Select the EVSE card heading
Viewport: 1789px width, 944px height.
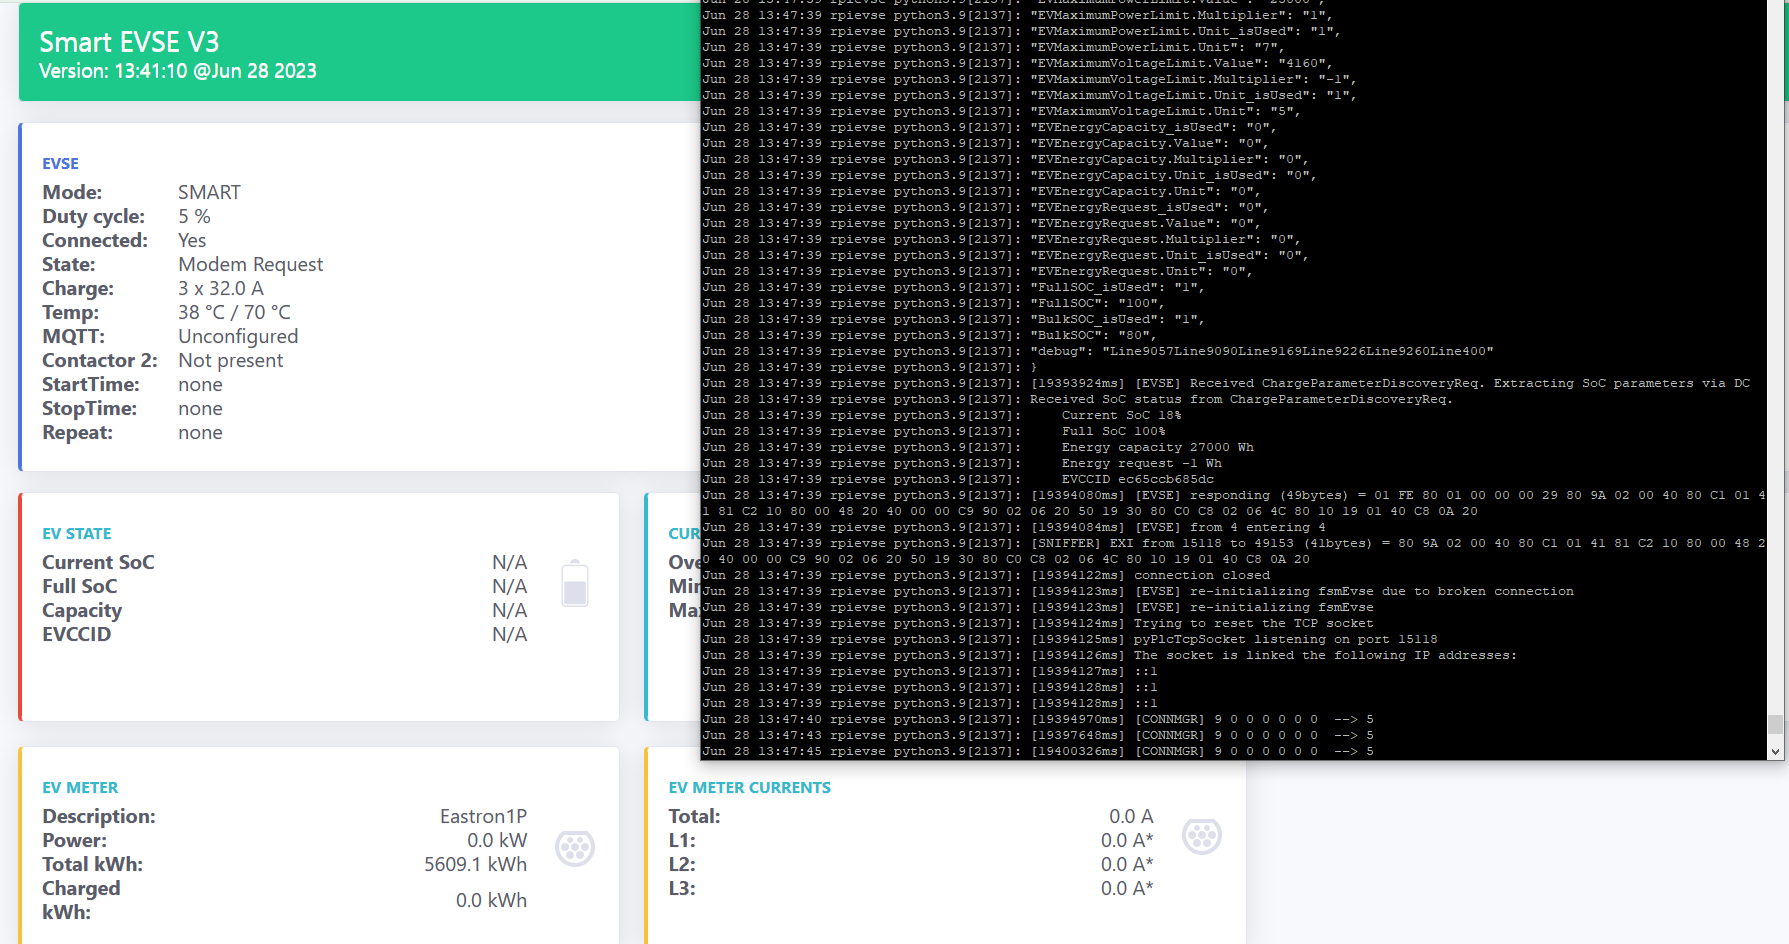[60, 163]
